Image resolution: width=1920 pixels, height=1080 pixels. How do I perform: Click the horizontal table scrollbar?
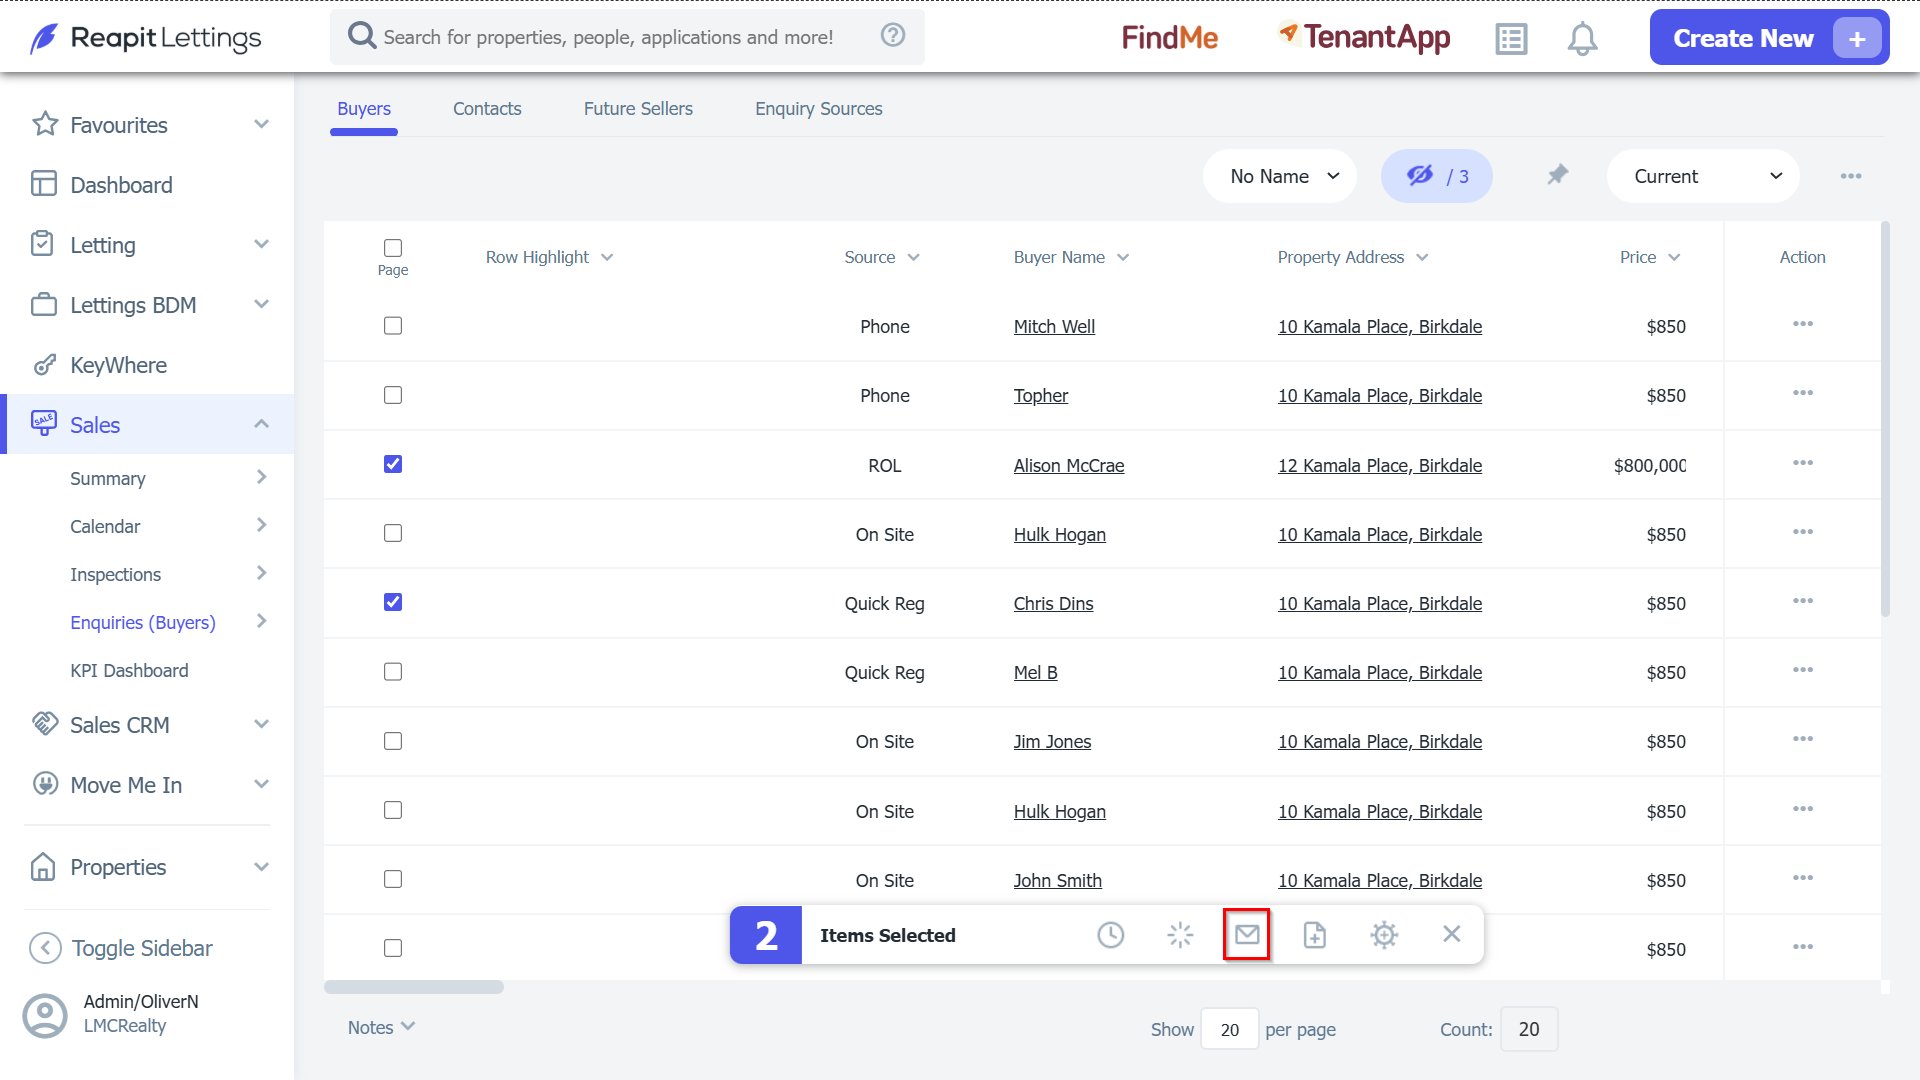click(x=414, y=987)
